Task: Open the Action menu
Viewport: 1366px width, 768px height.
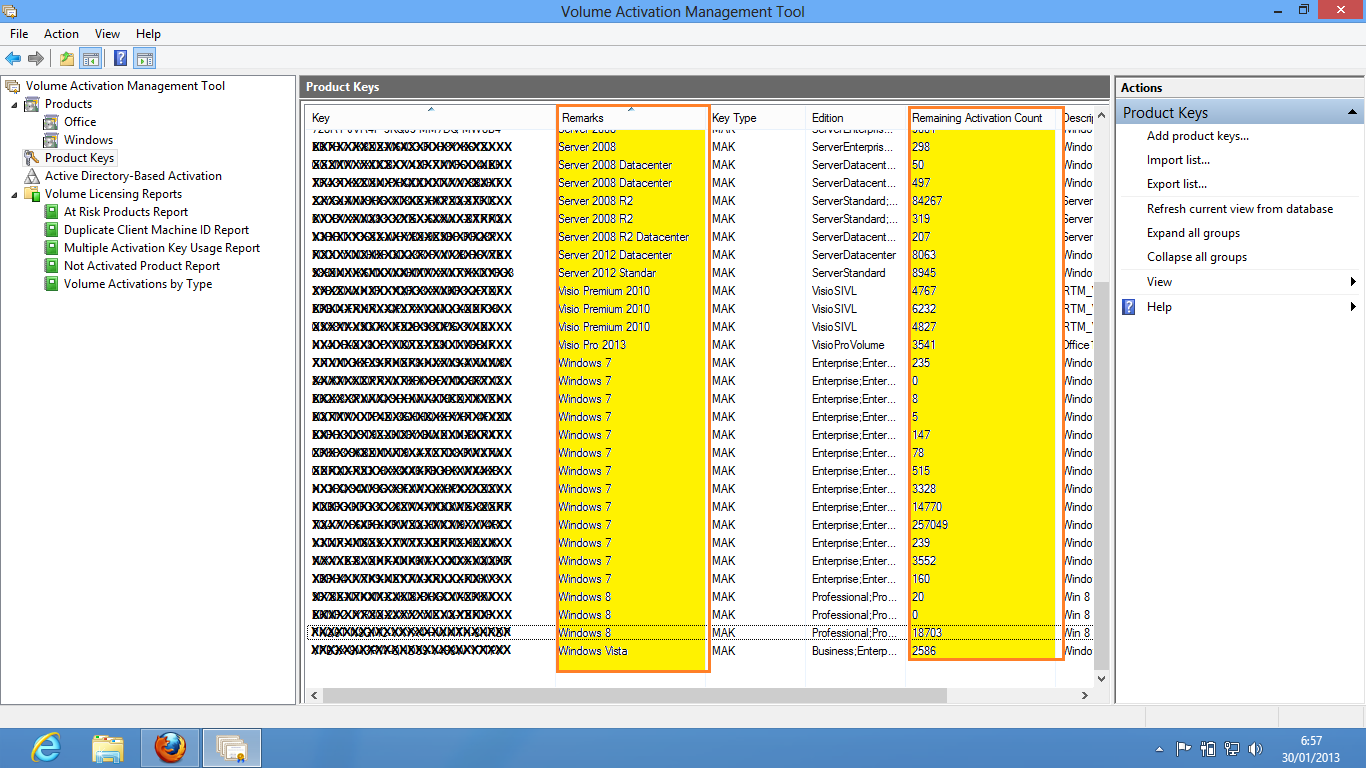Action: (x=61, y=33)
